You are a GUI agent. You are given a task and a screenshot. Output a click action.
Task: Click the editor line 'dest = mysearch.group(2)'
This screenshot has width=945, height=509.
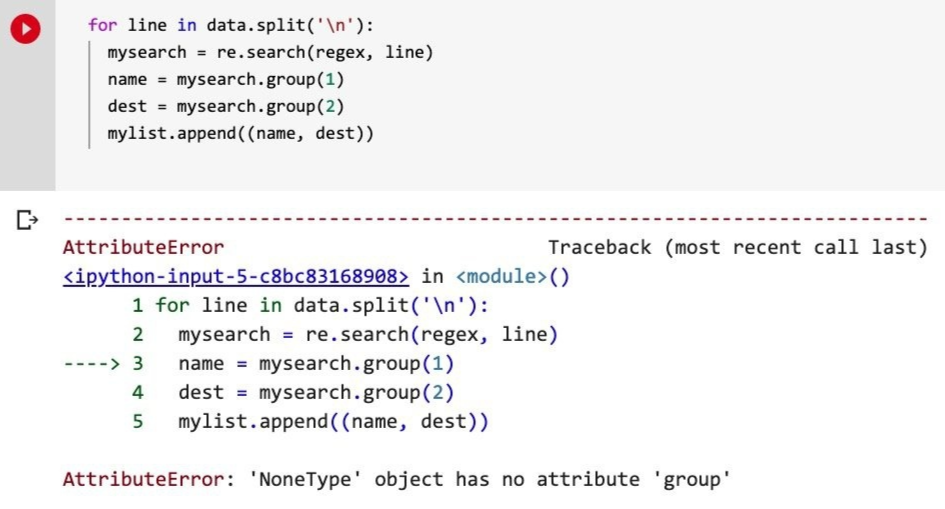(225, 107)
